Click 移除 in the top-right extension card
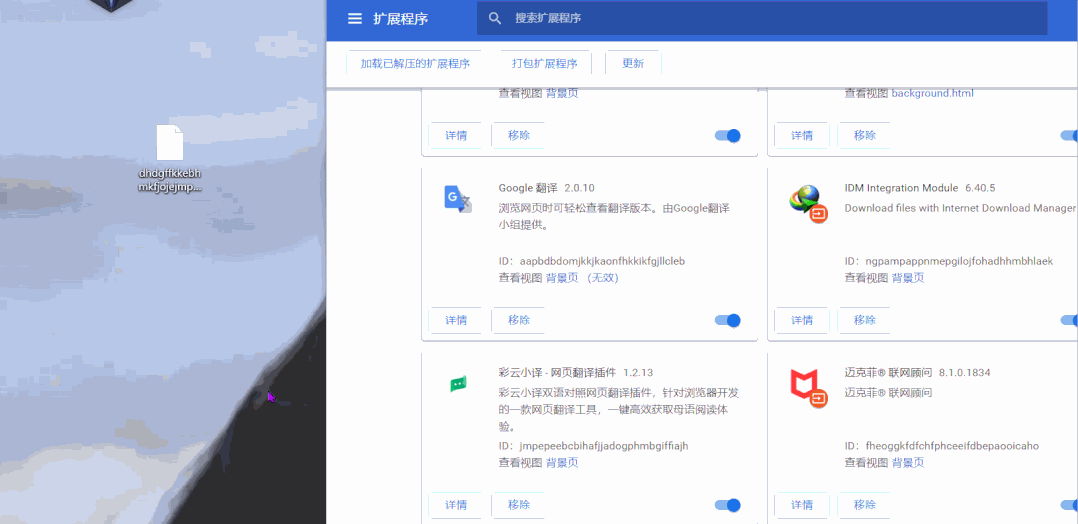Viewport: 1078px width, 524px height. point(865,135)
